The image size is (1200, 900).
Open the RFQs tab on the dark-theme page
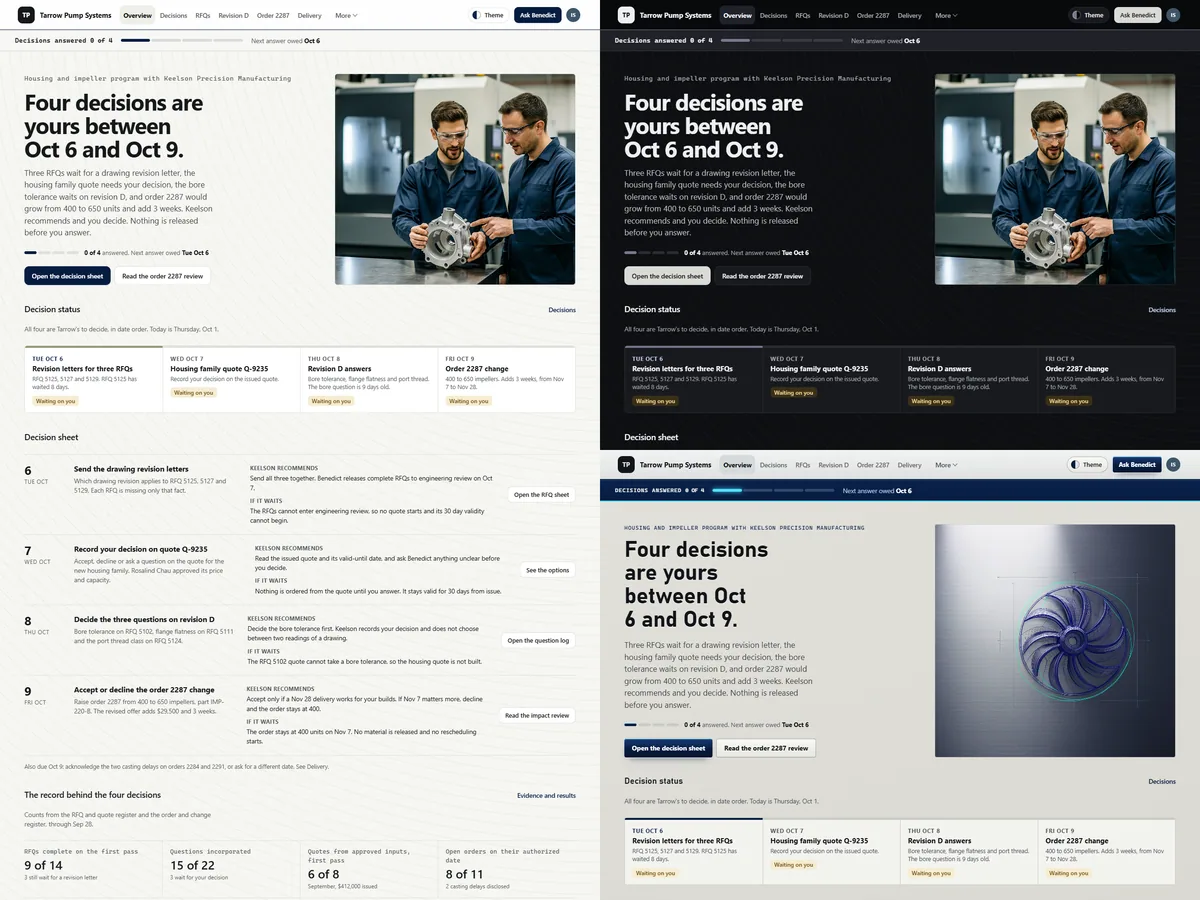pos(803,16)
